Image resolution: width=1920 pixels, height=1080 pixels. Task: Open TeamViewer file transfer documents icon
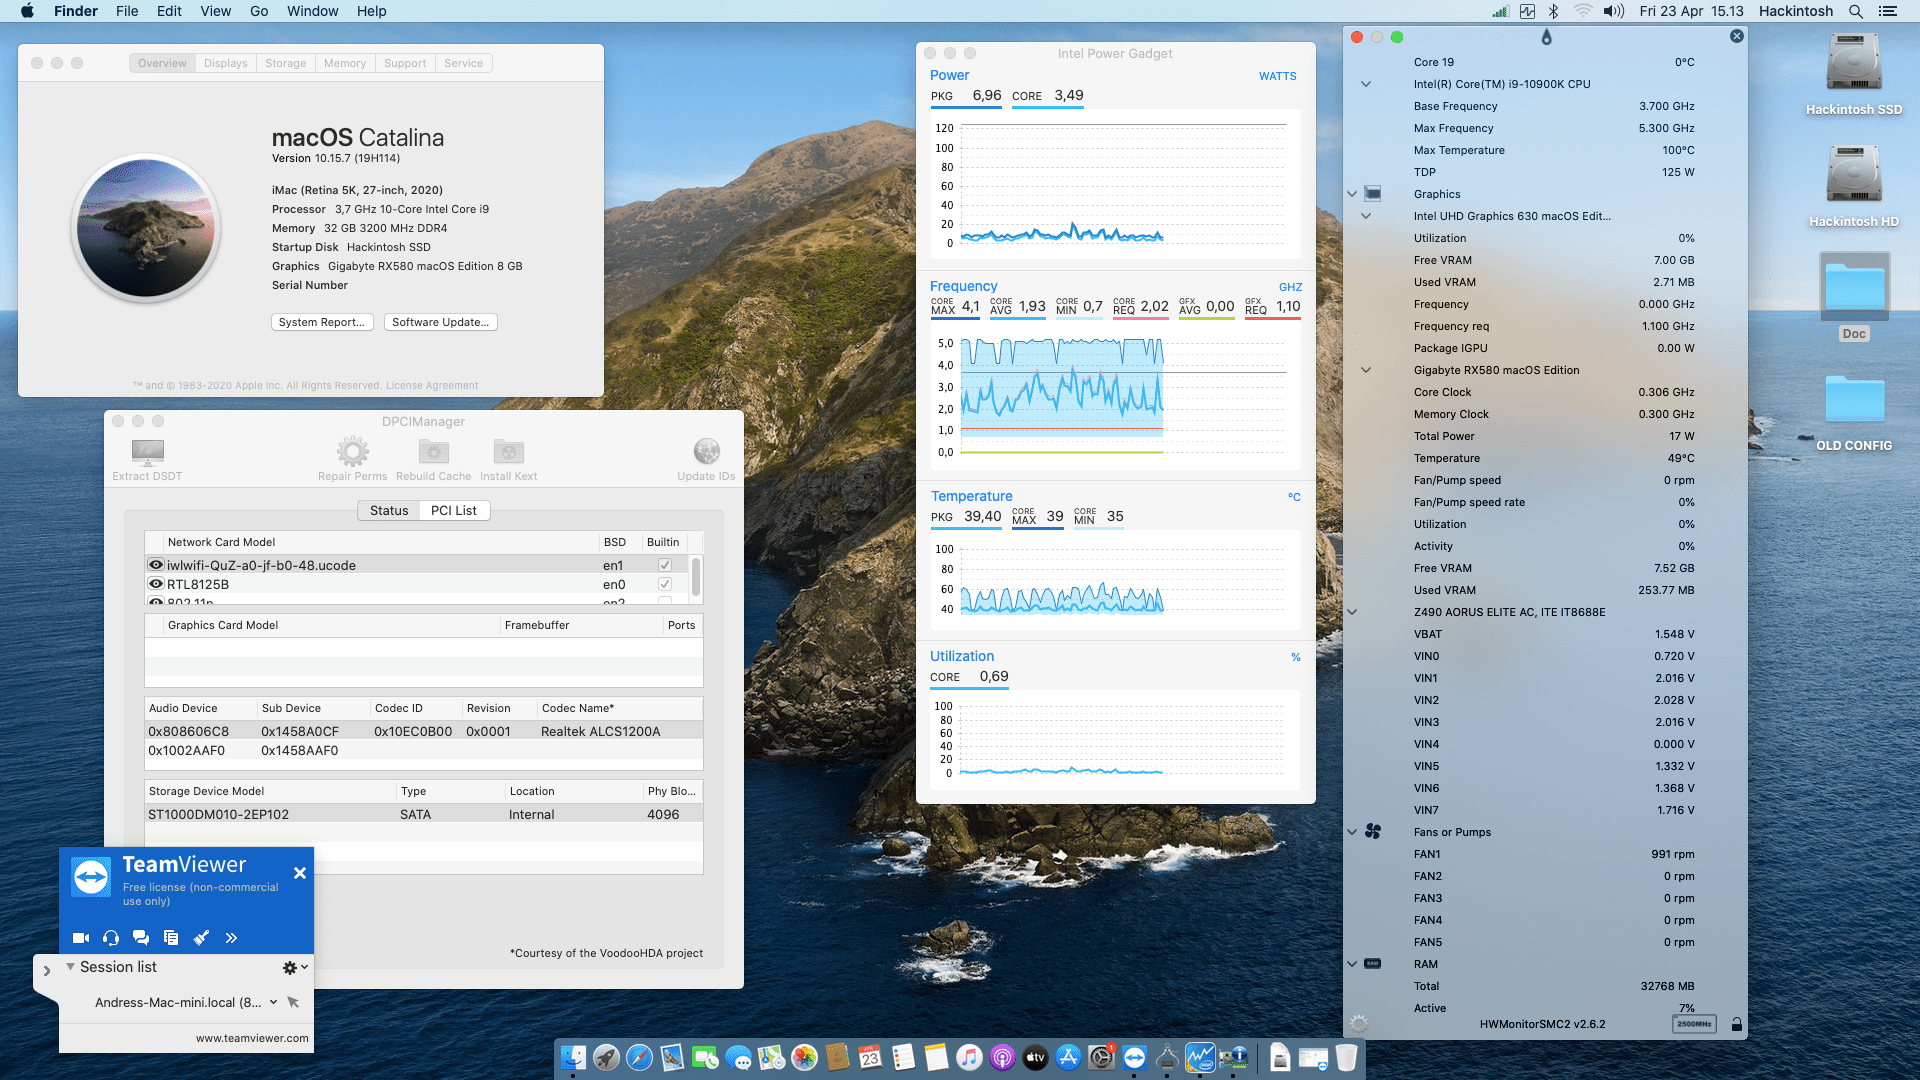(171, 938)
